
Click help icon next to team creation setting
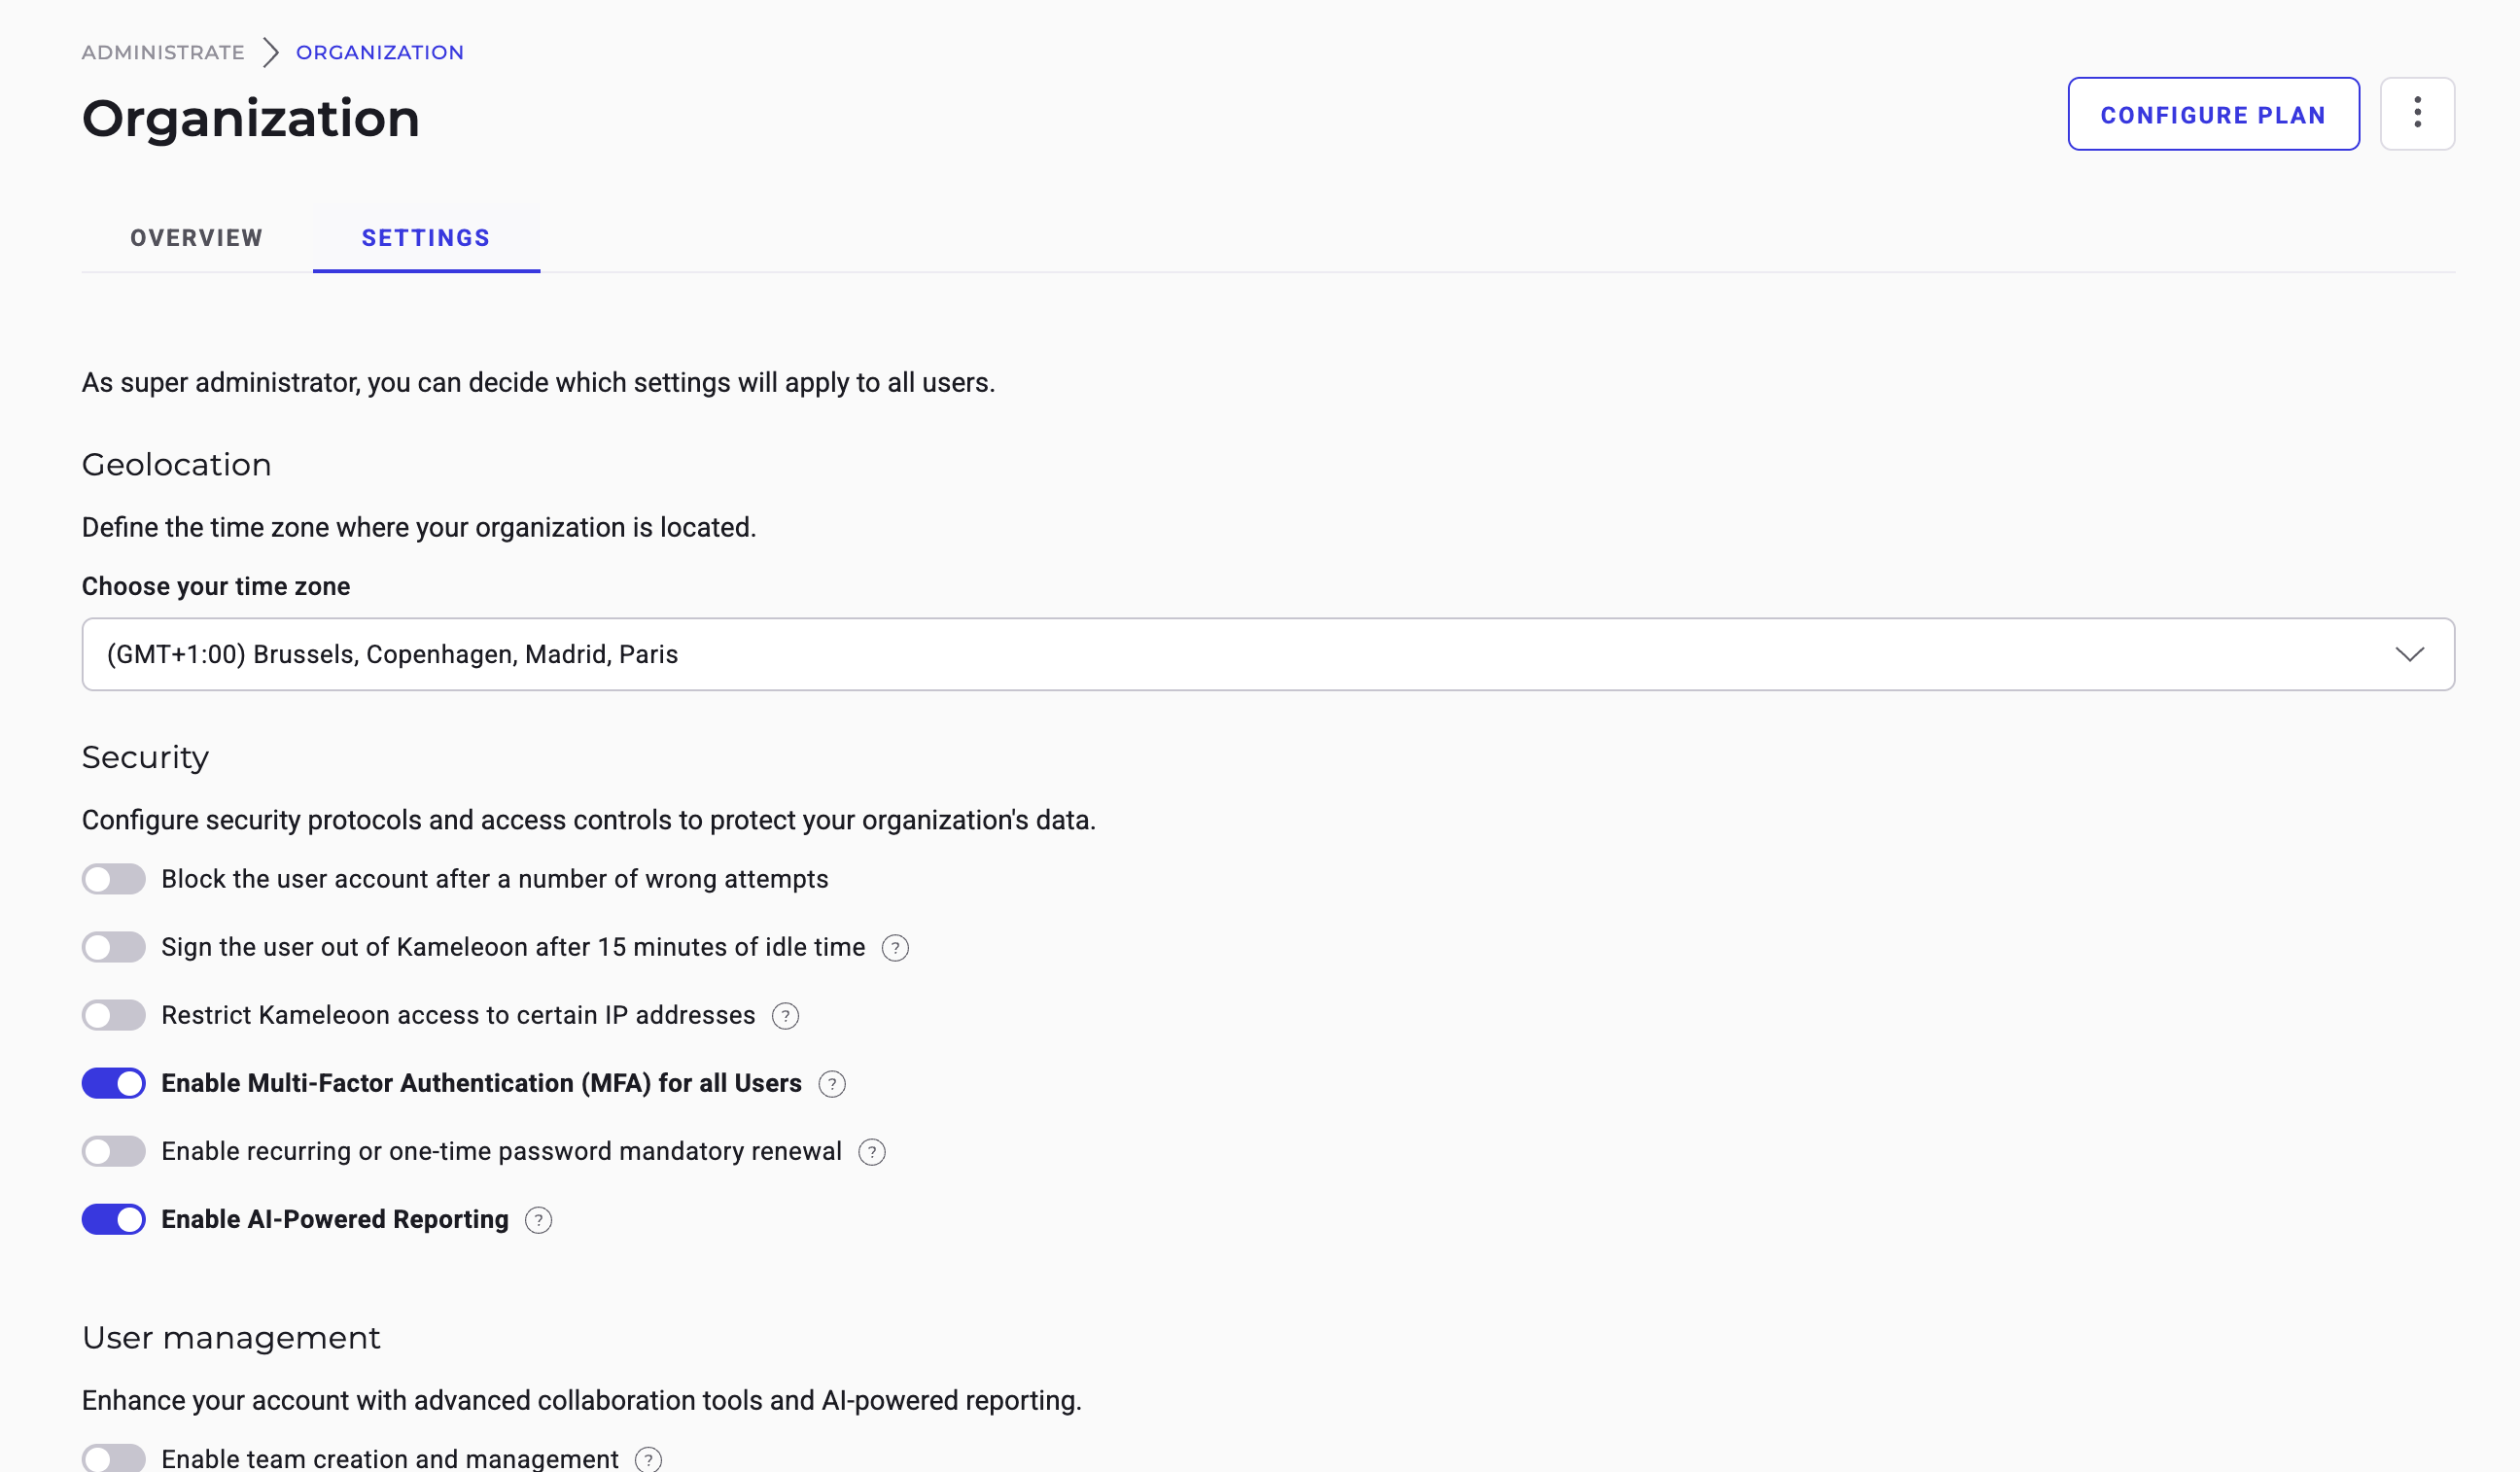pos(648,1459)
